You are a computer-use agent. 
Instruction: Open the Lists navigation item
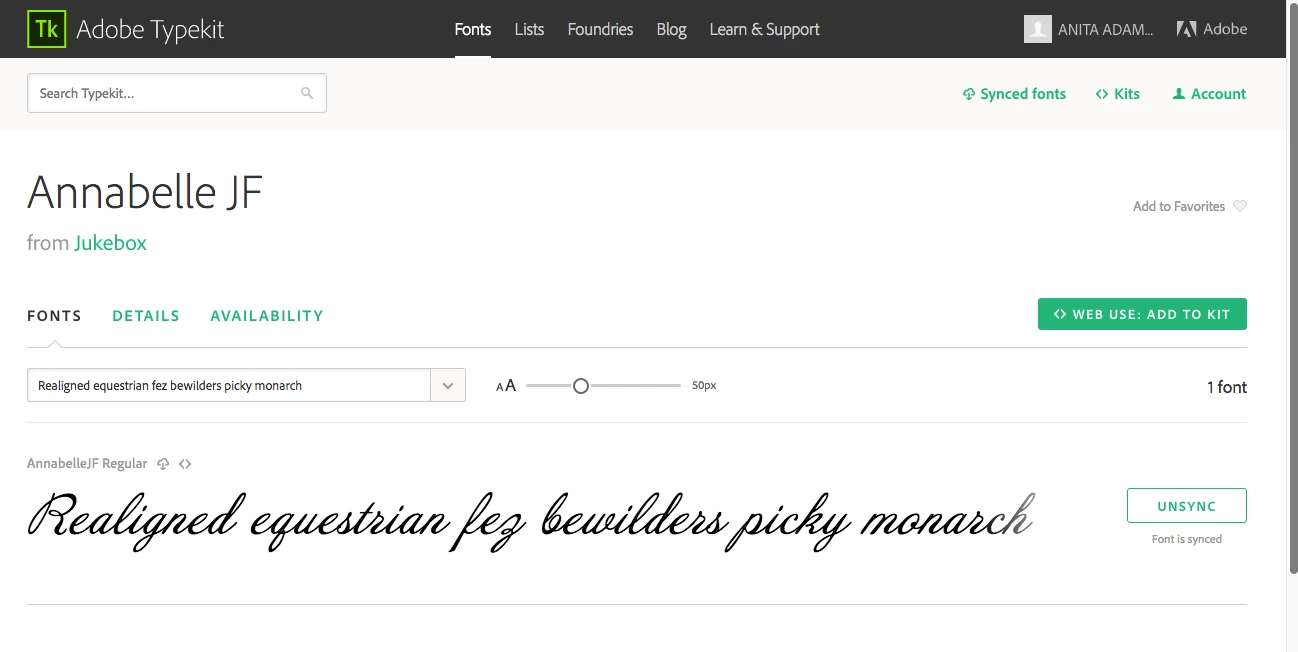coord(529,29)
